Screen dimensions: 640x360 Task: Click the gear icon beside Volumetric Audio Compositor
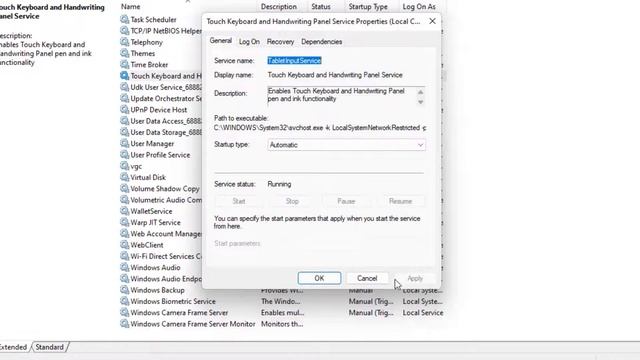point(124,200)
